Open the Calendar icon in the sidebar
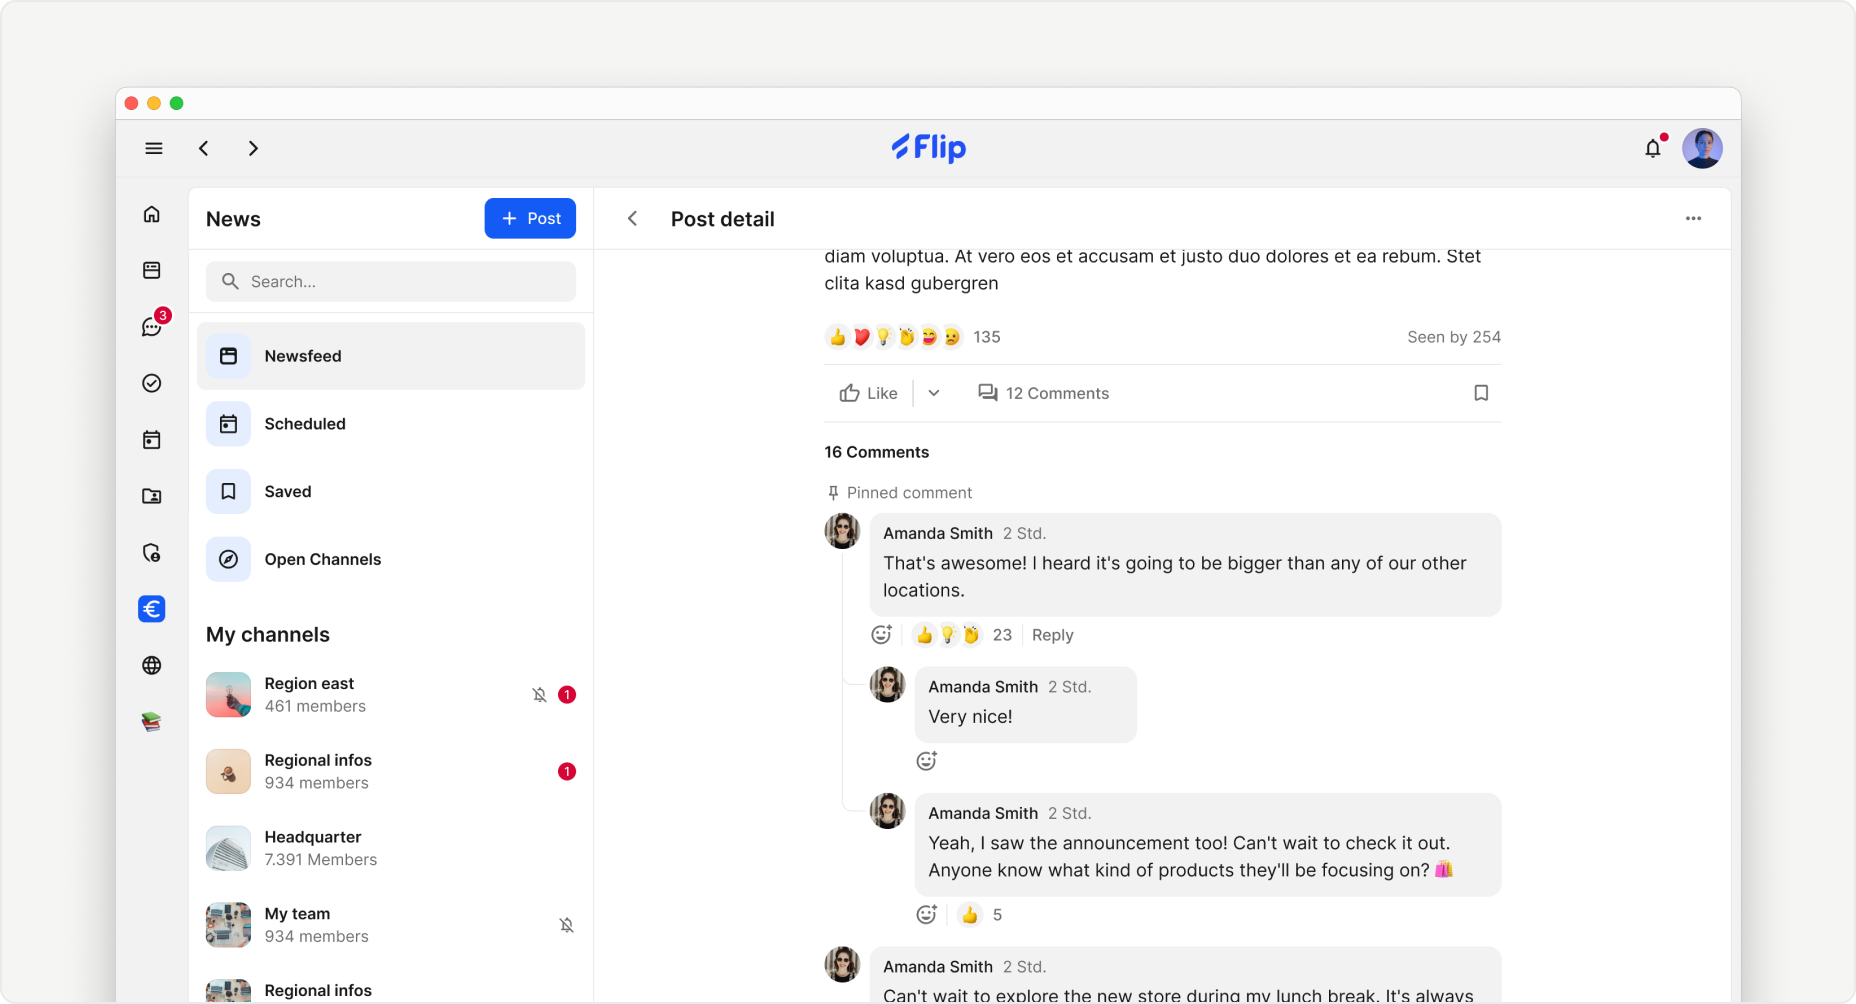 151,440
